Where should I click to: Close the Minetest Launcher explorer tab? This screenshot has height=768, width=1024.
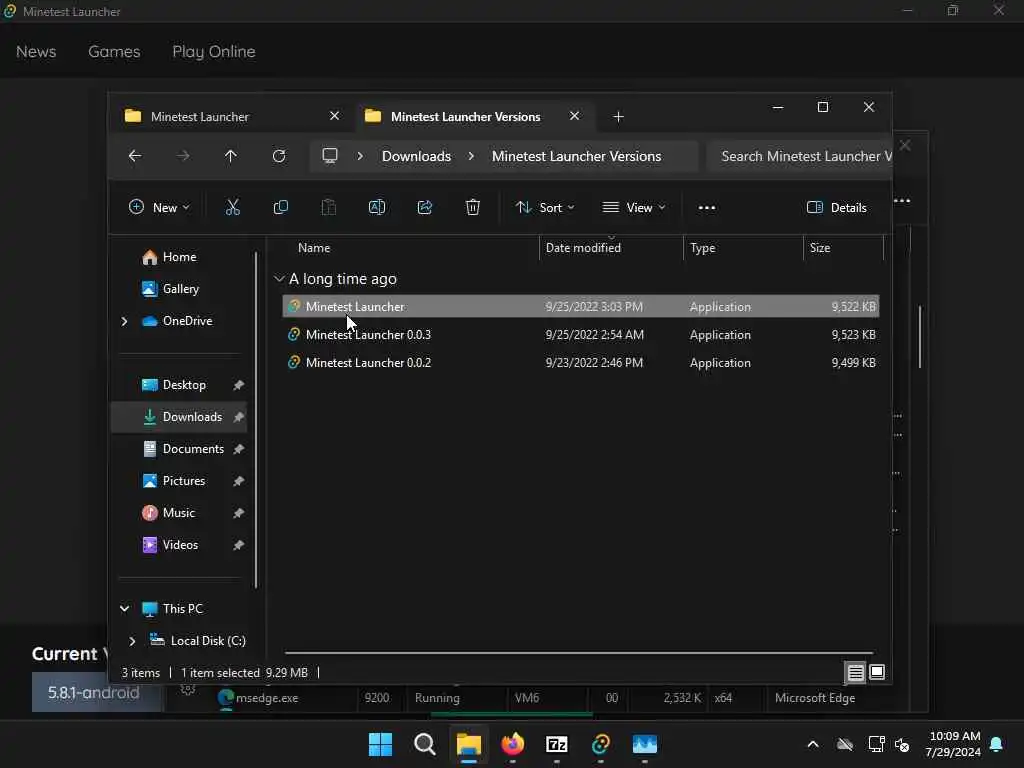tap(334, 116)
